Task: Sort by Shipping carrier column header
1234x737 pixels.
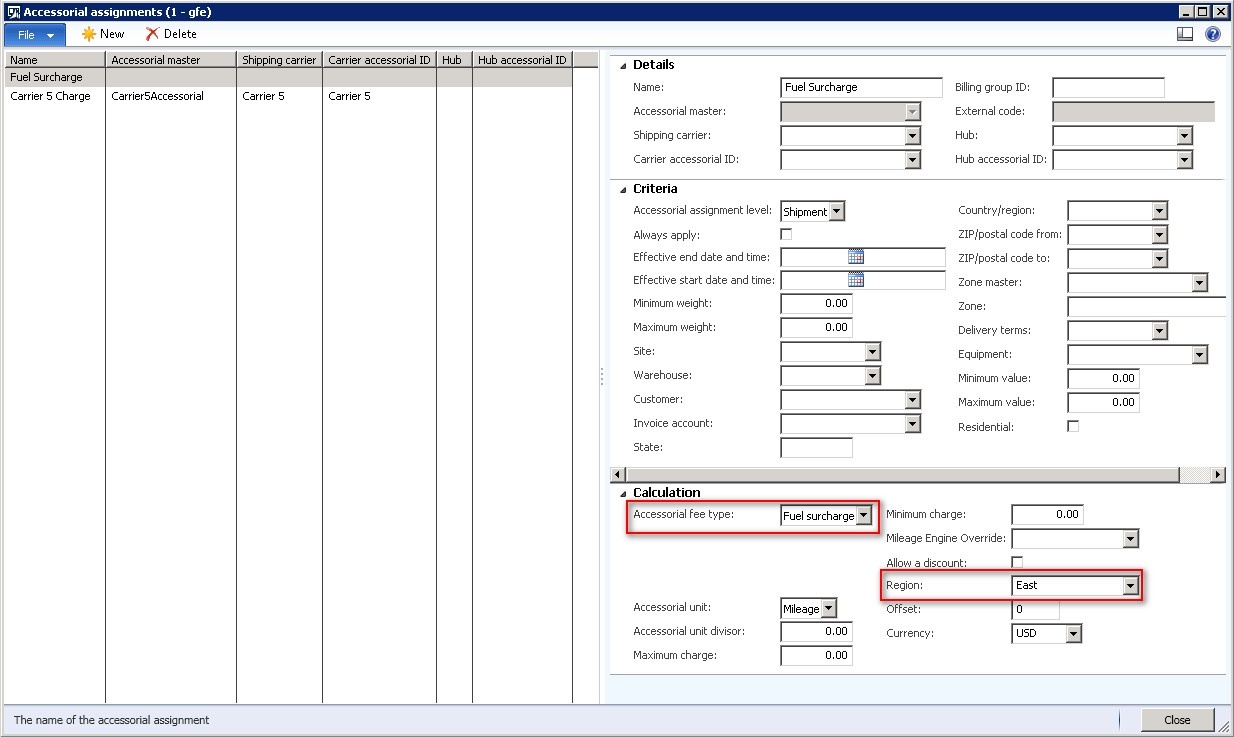Action: tap(279, 60)
